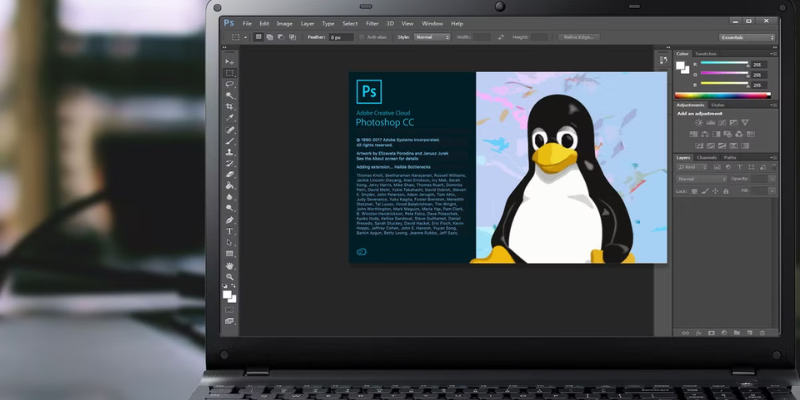This screenshot has height=400, width=800.
Task: Open the Essentials workspace dropdown
Action: [747, 37]
